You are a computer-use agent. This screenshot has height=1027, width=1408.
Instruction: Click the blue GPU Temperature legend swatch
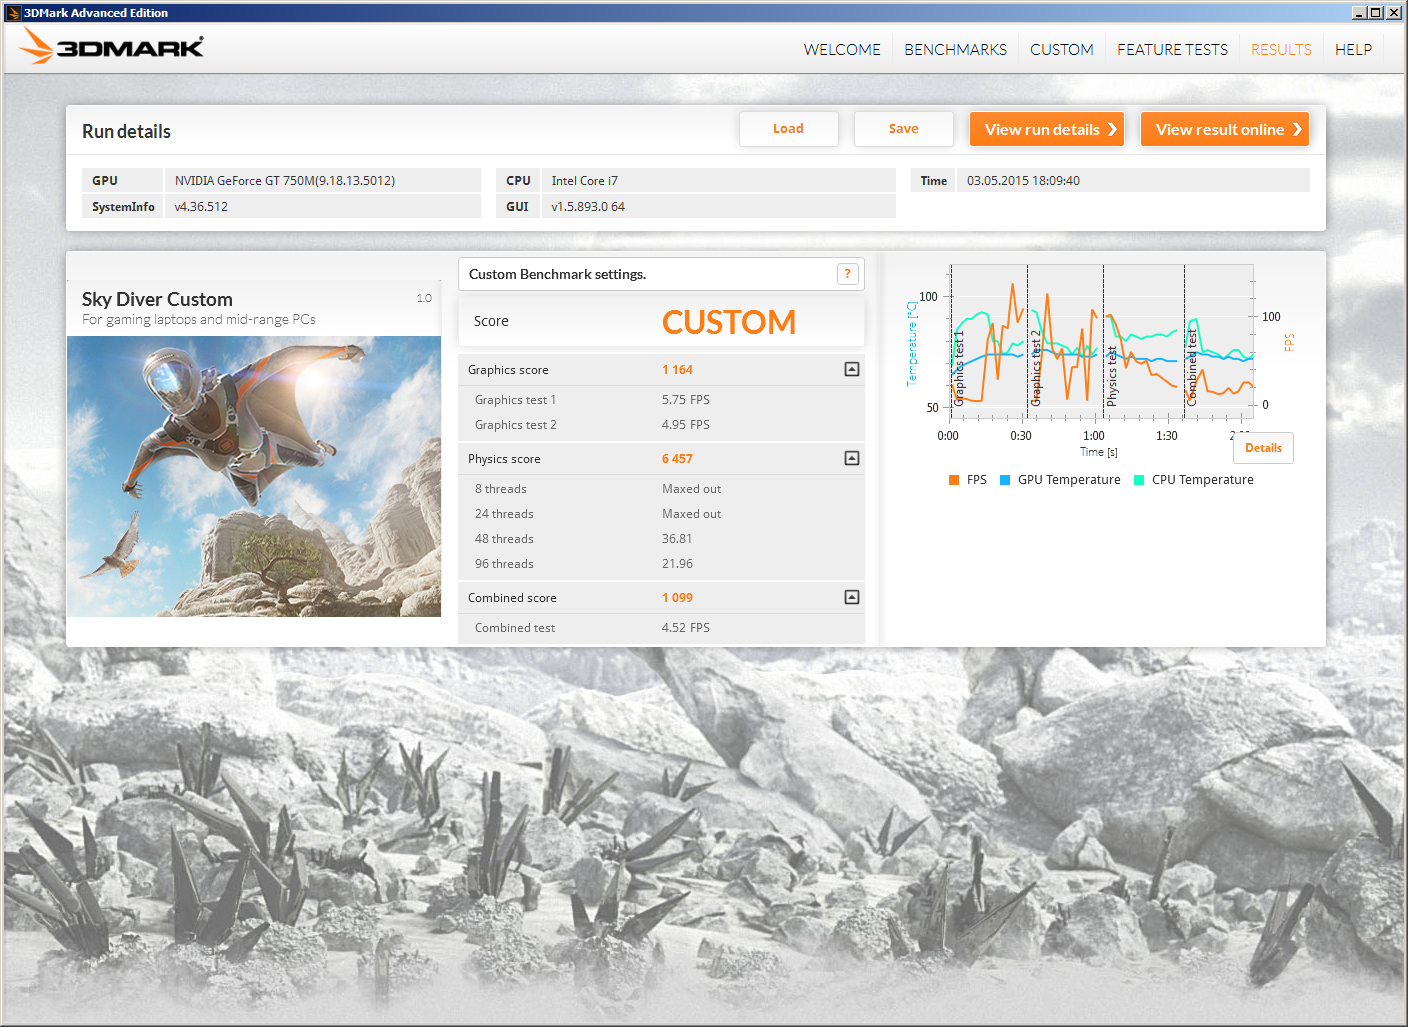(1005, 480)
